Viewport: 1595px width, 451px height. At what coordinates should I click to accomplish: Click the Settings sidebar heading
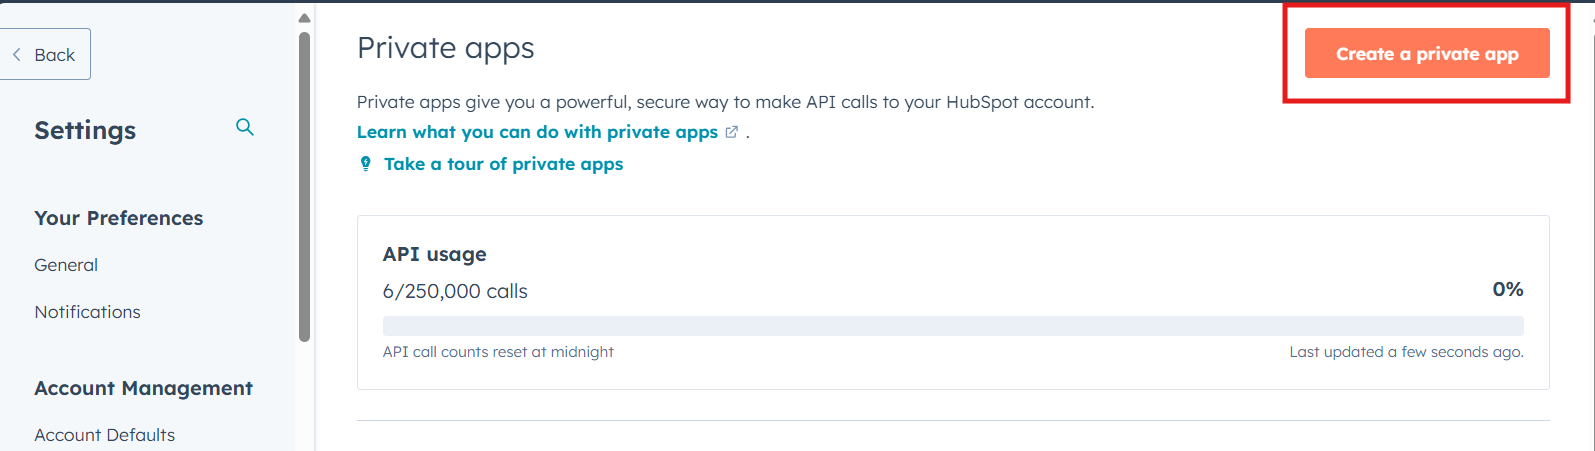click(85, 131)
